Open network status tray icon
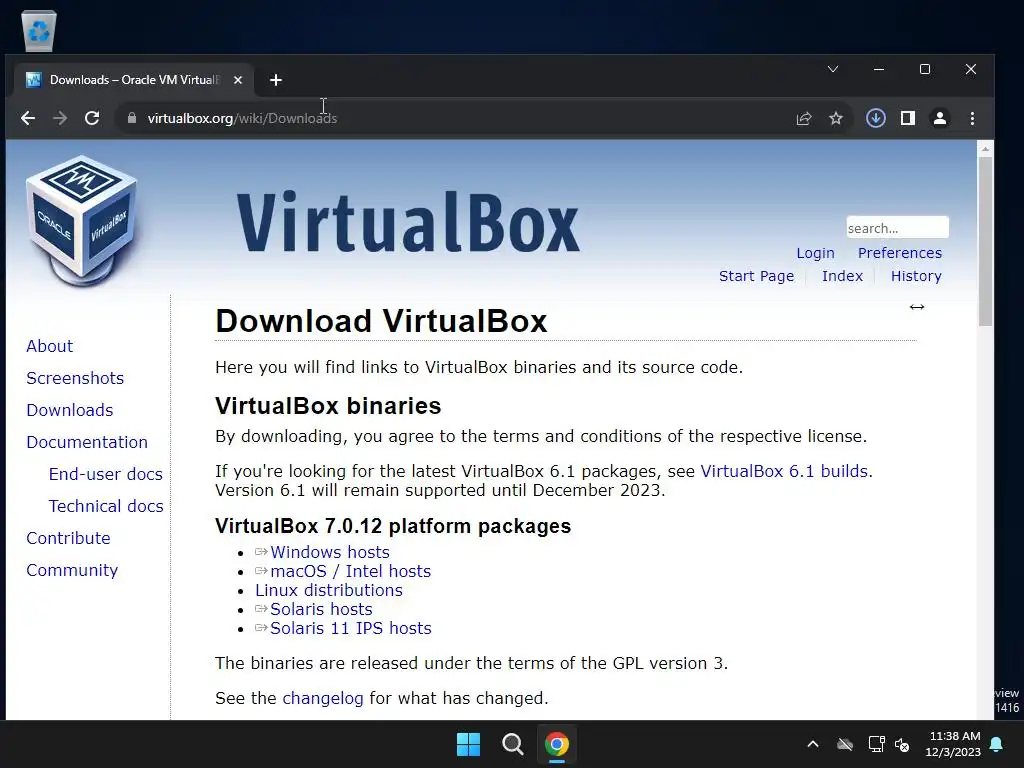The height and width of the screenshot is (768, 1024). tap(876, 744)
